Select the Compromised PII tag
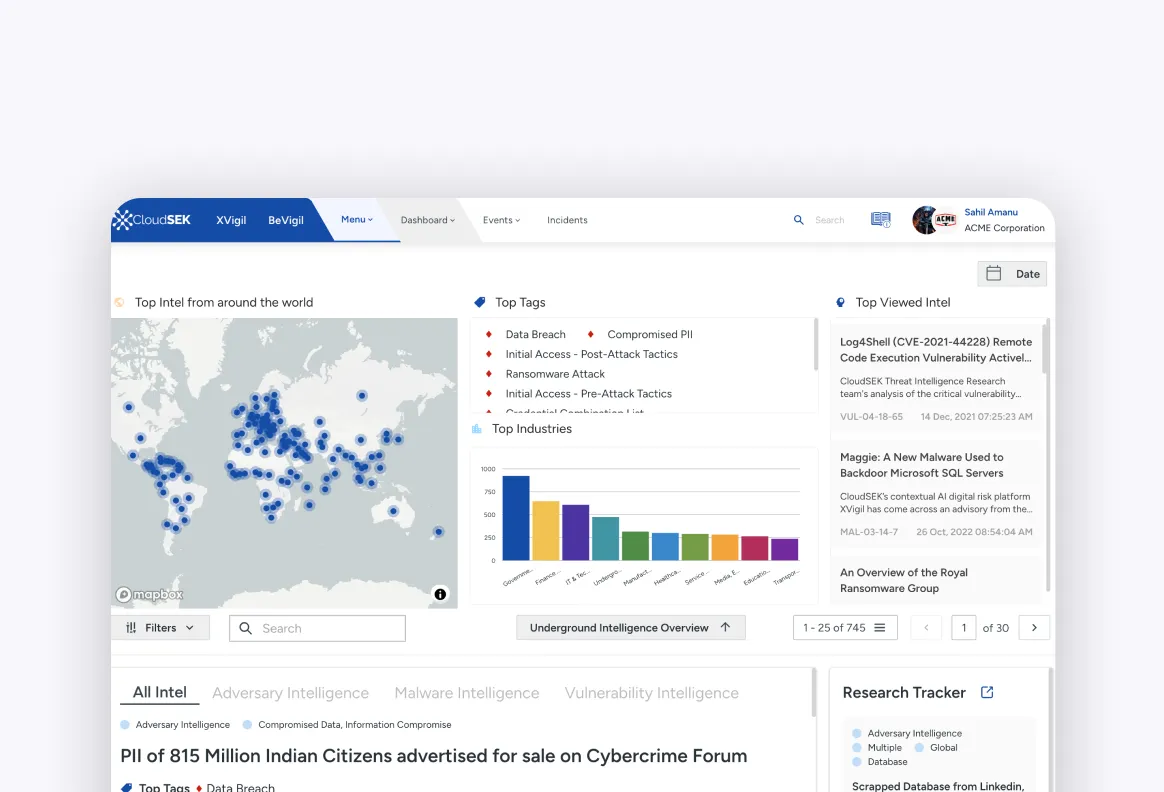Viewport: 1164px width, 792px height. click(x=650, y=335)
